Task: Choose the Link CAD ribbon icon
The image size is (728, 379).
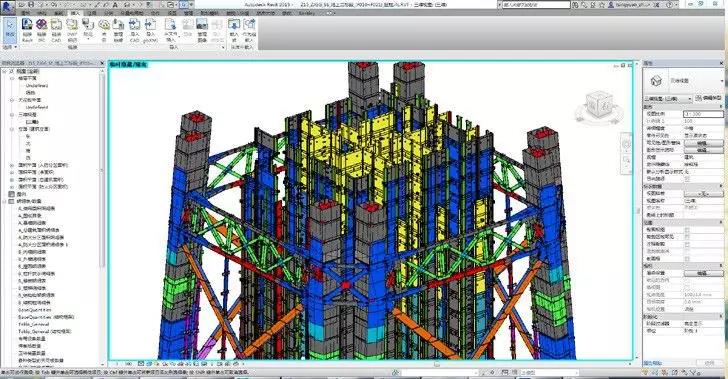Action: pos(57,30)
